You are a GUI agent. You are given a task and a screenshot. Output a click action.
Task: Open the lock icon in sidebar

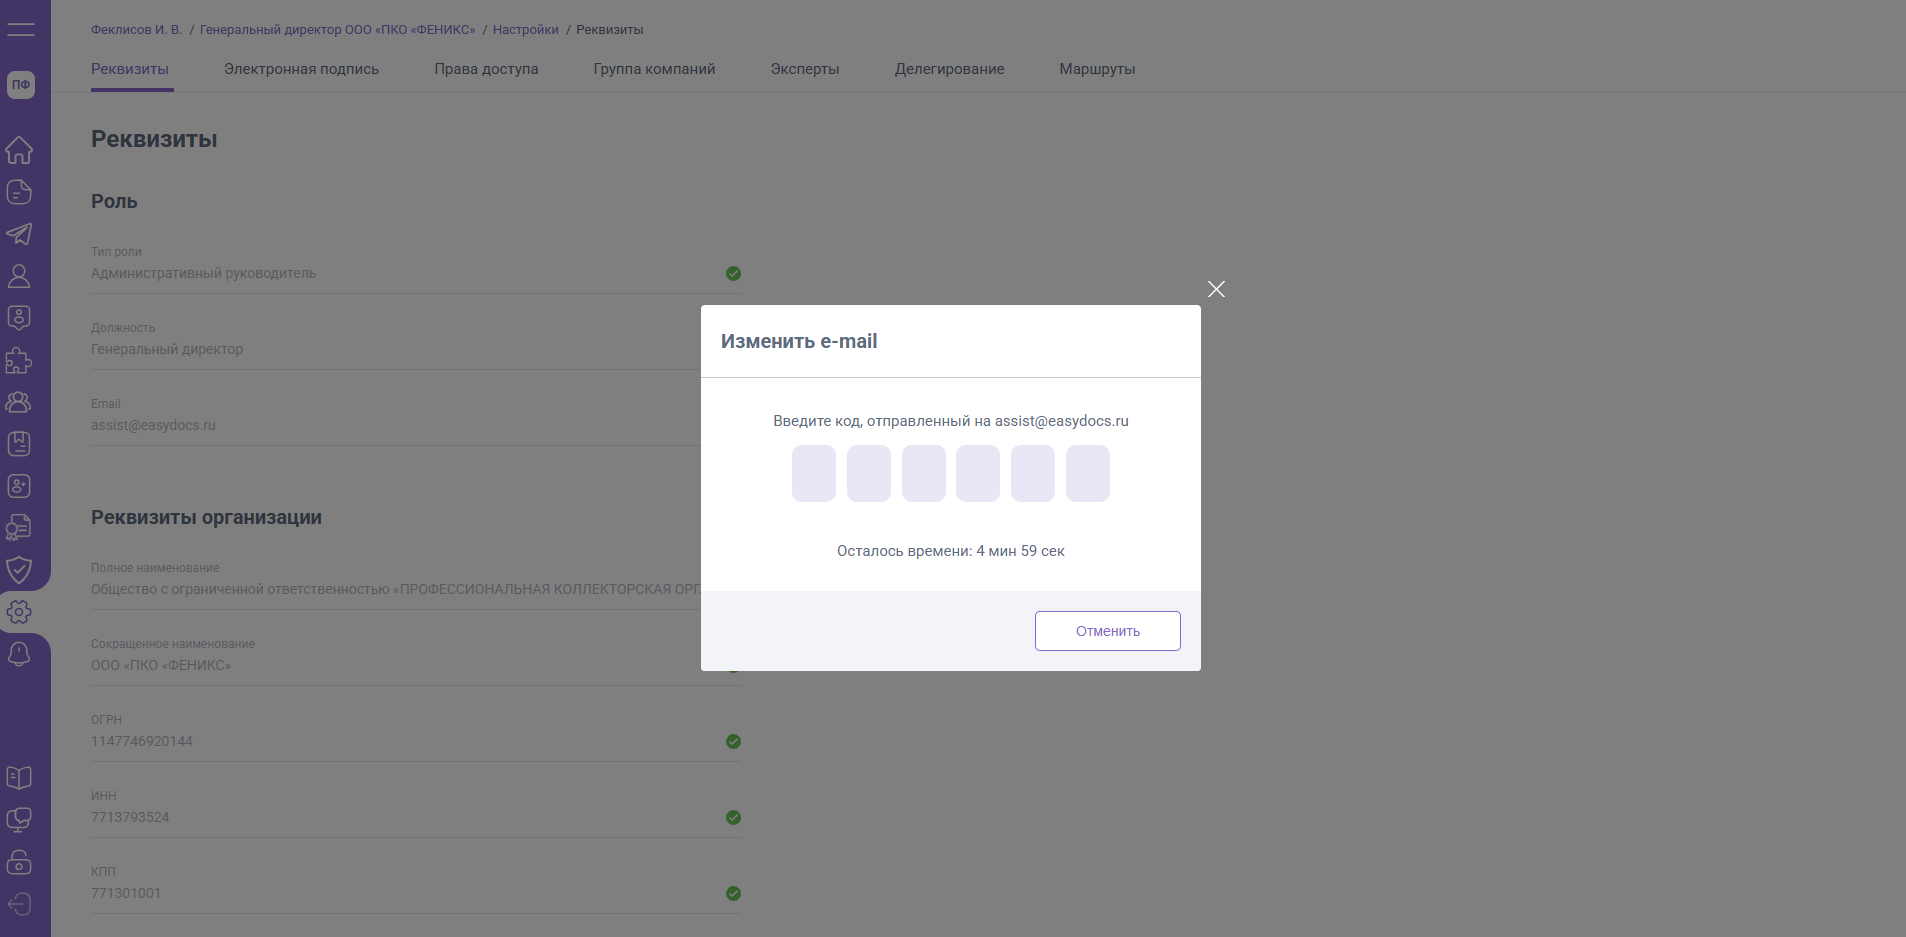click(x=19, y=862)
